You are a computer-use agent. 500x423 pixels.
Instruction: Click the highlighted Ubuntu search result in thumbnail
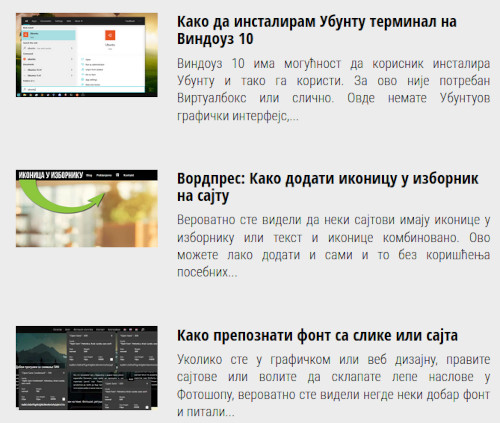[x=49, y=35]
